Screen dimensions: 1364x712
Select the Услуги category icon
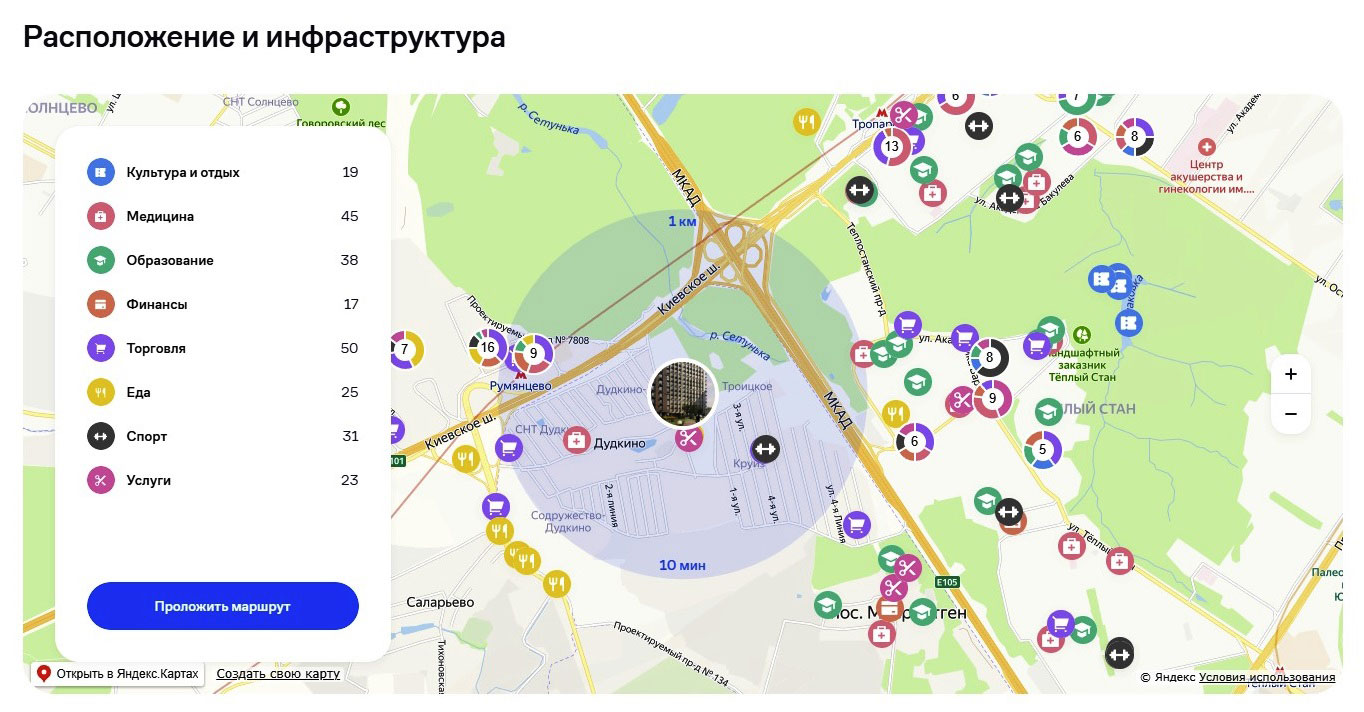tap(101, 480)
